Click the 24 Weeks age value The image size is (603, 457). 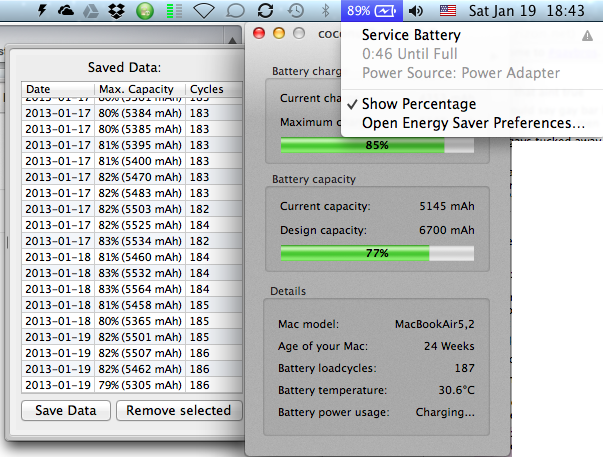[449, 346]
